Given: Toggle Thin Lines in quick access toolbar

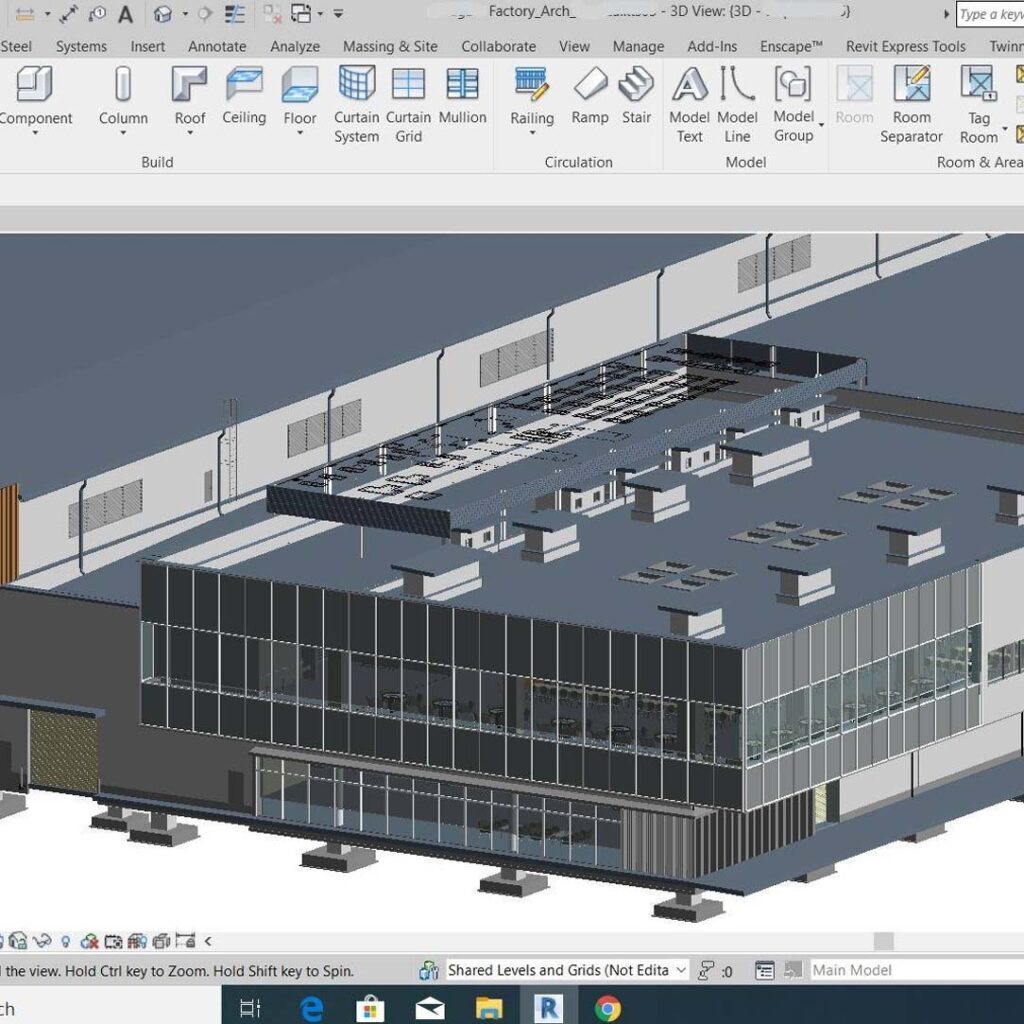Looking at the screenshot, I should [x=234, y=14].
